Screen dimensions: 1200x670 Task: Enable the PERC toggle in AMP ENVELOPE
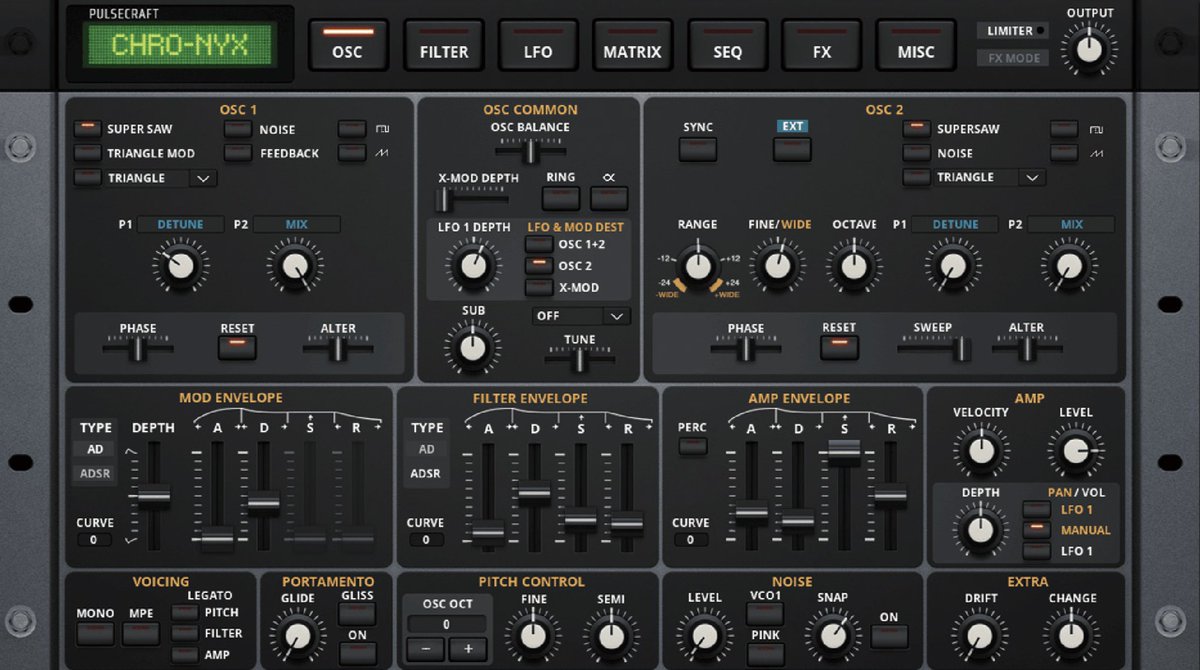691,446
